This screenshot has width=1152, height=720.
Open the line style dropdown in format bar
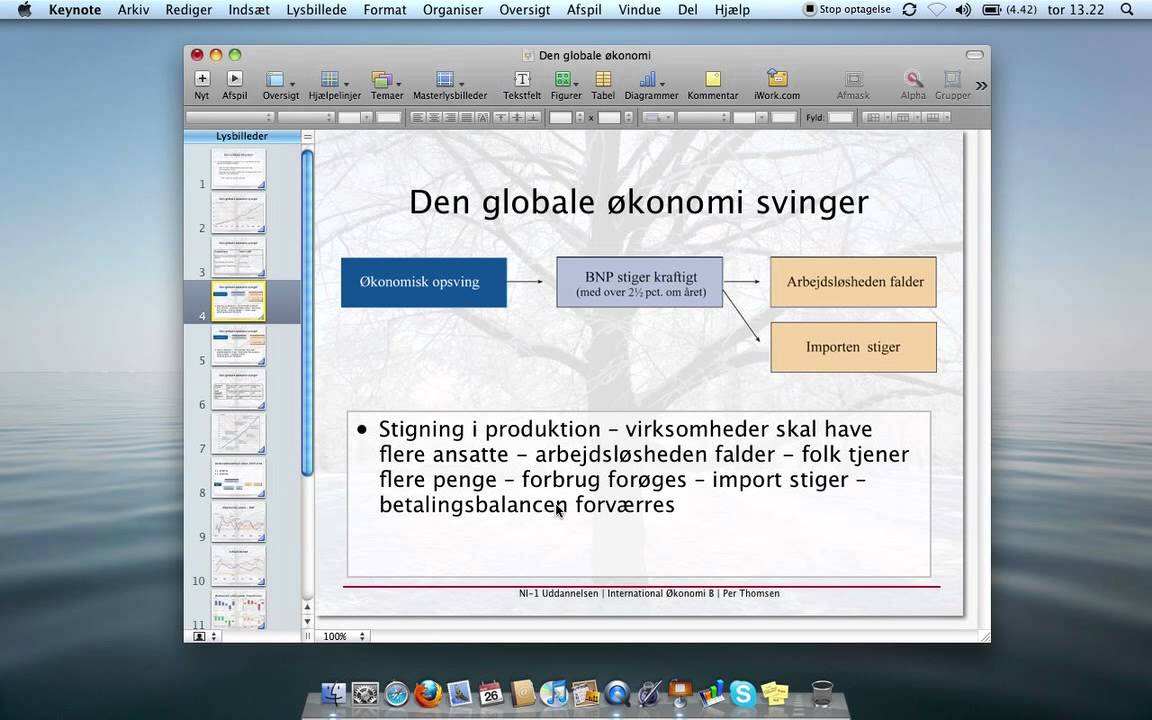[703, 118]
